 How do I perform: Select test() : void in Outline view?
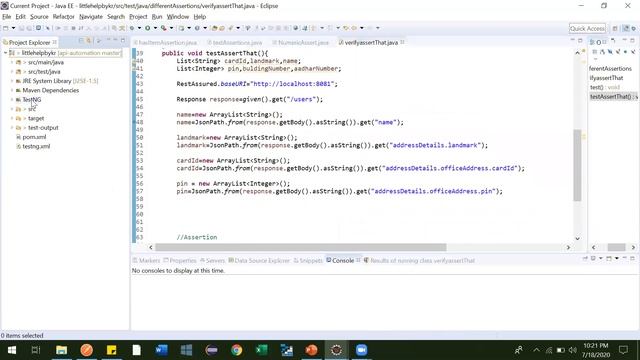pyautogui.click(x=605, y=87)
